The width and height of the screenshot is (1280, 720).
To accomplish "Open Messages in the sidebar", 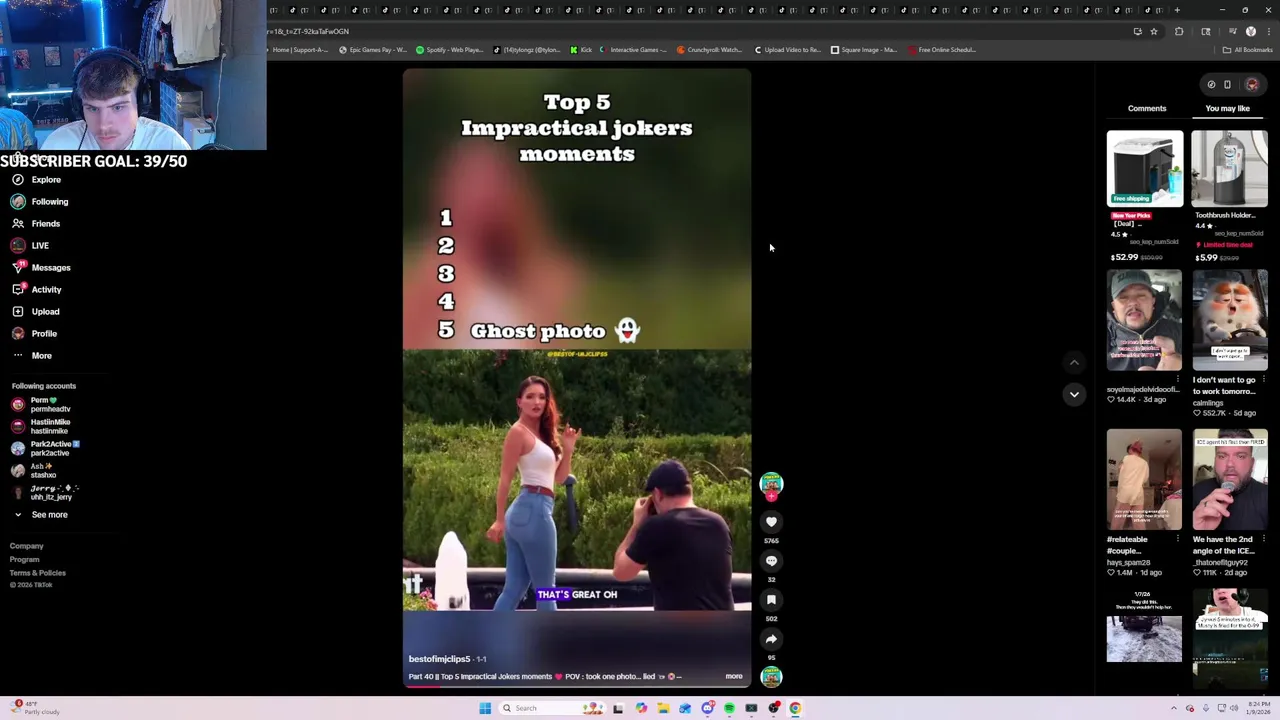I will (41, 268).
